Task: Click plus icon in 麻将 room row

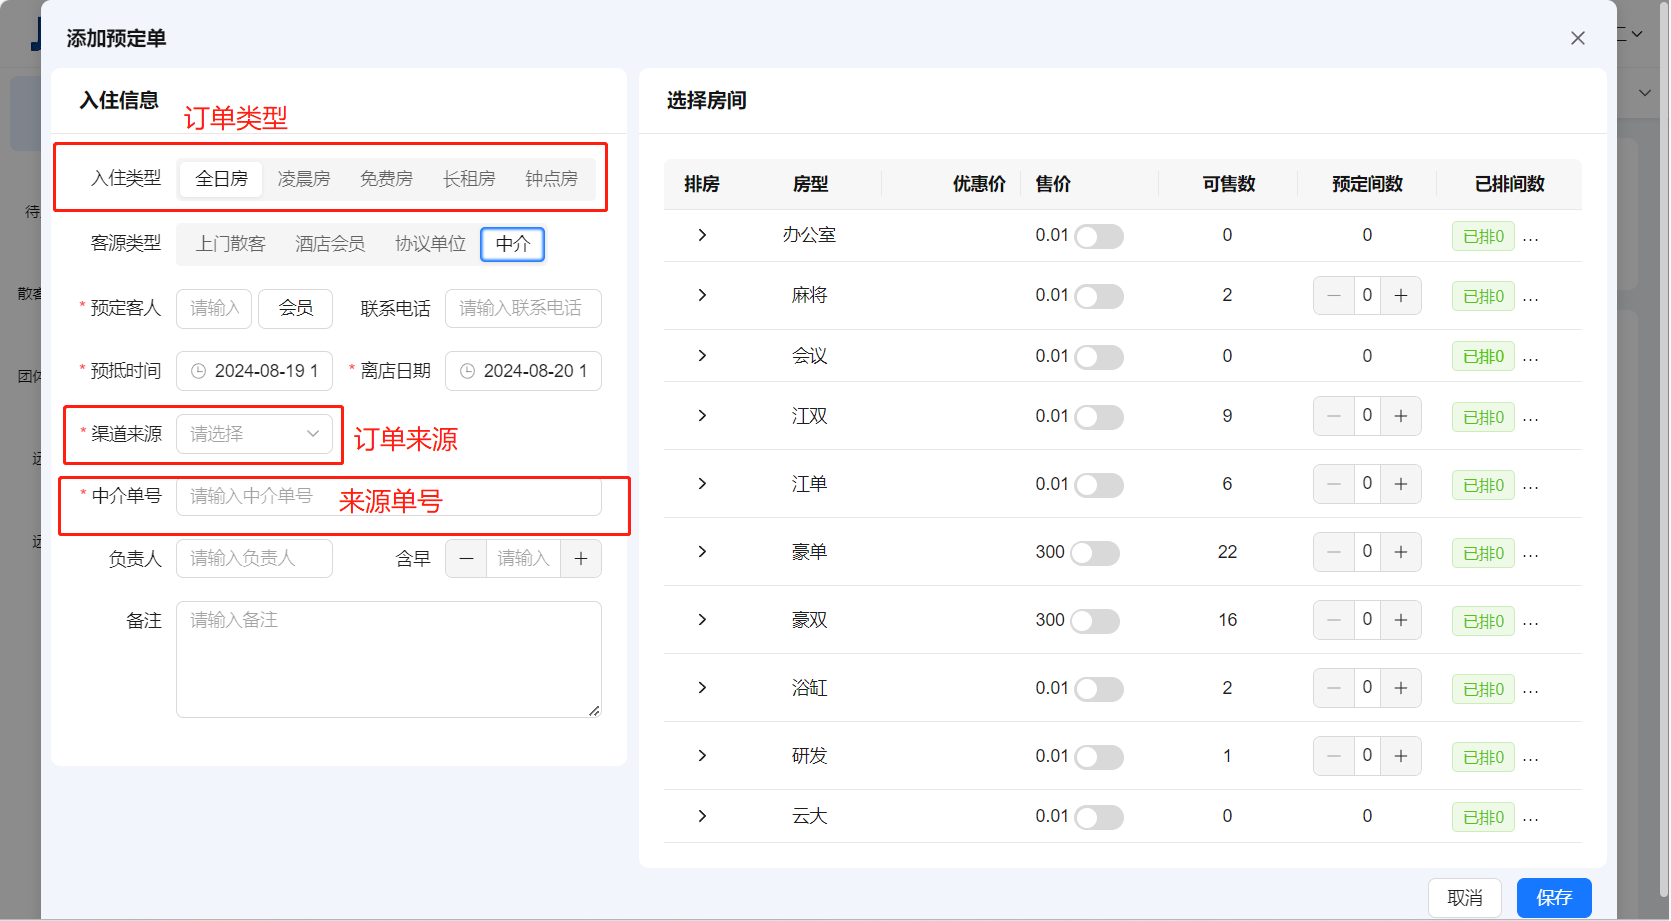Action: tap(1400, 296)
